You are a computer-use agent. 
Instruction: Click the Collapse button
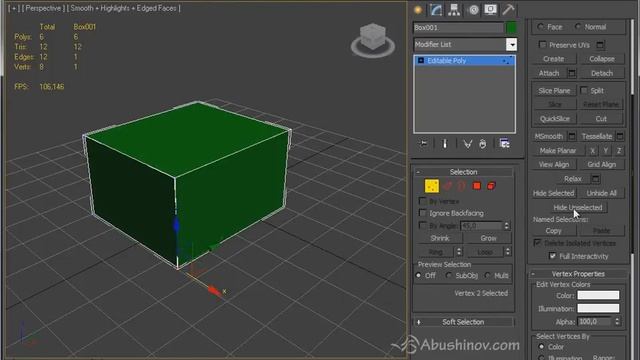[x=602, y=59]
